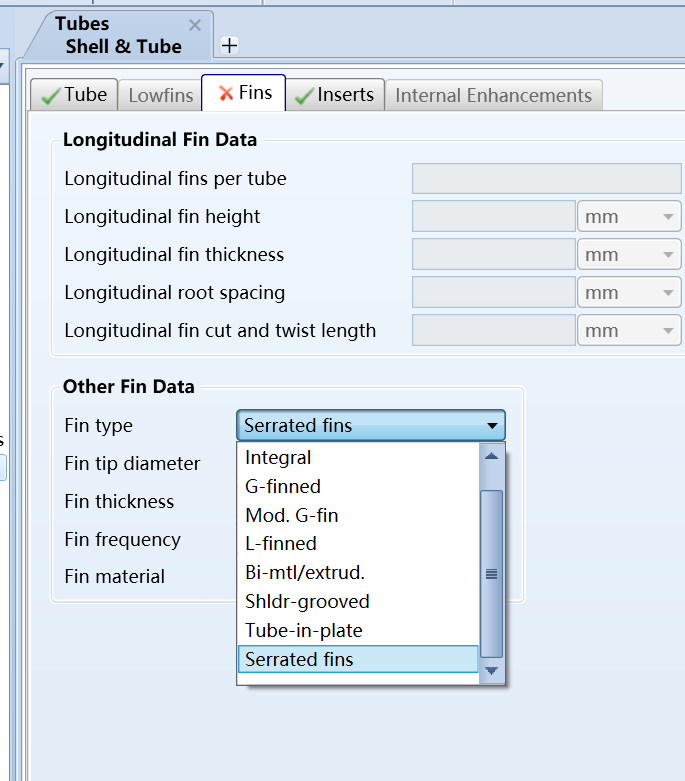
Task: Select the L-finned option
Action: [x=281, y=544]
